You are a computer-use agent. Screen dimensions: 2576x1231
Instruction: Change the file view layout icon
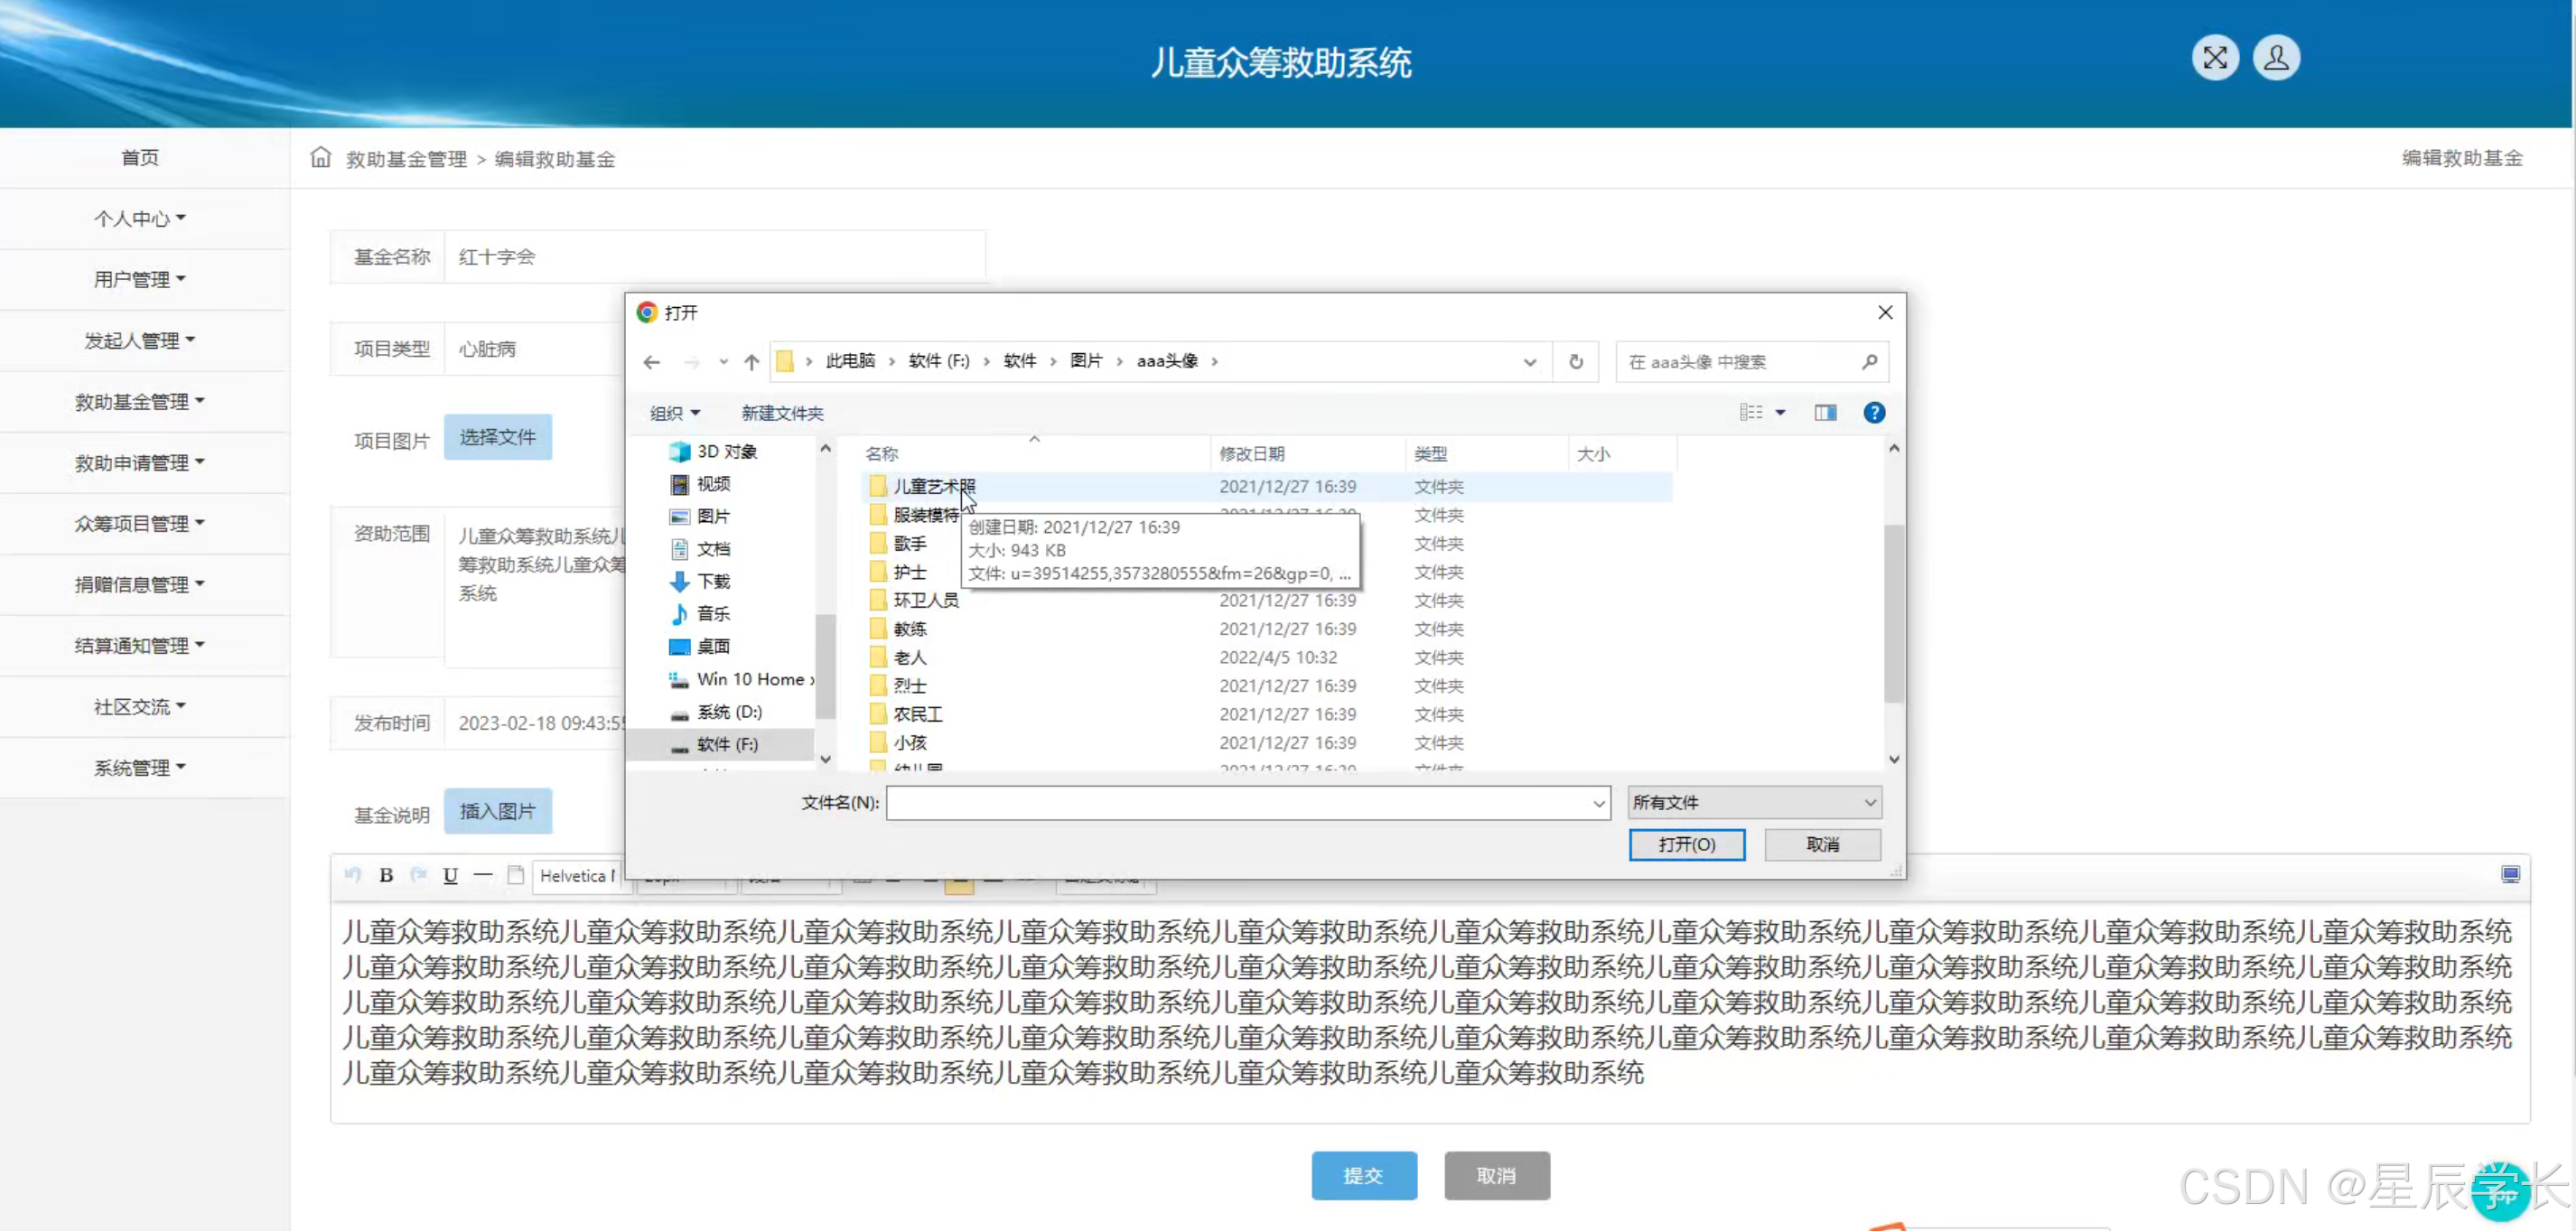(1751, 413)
